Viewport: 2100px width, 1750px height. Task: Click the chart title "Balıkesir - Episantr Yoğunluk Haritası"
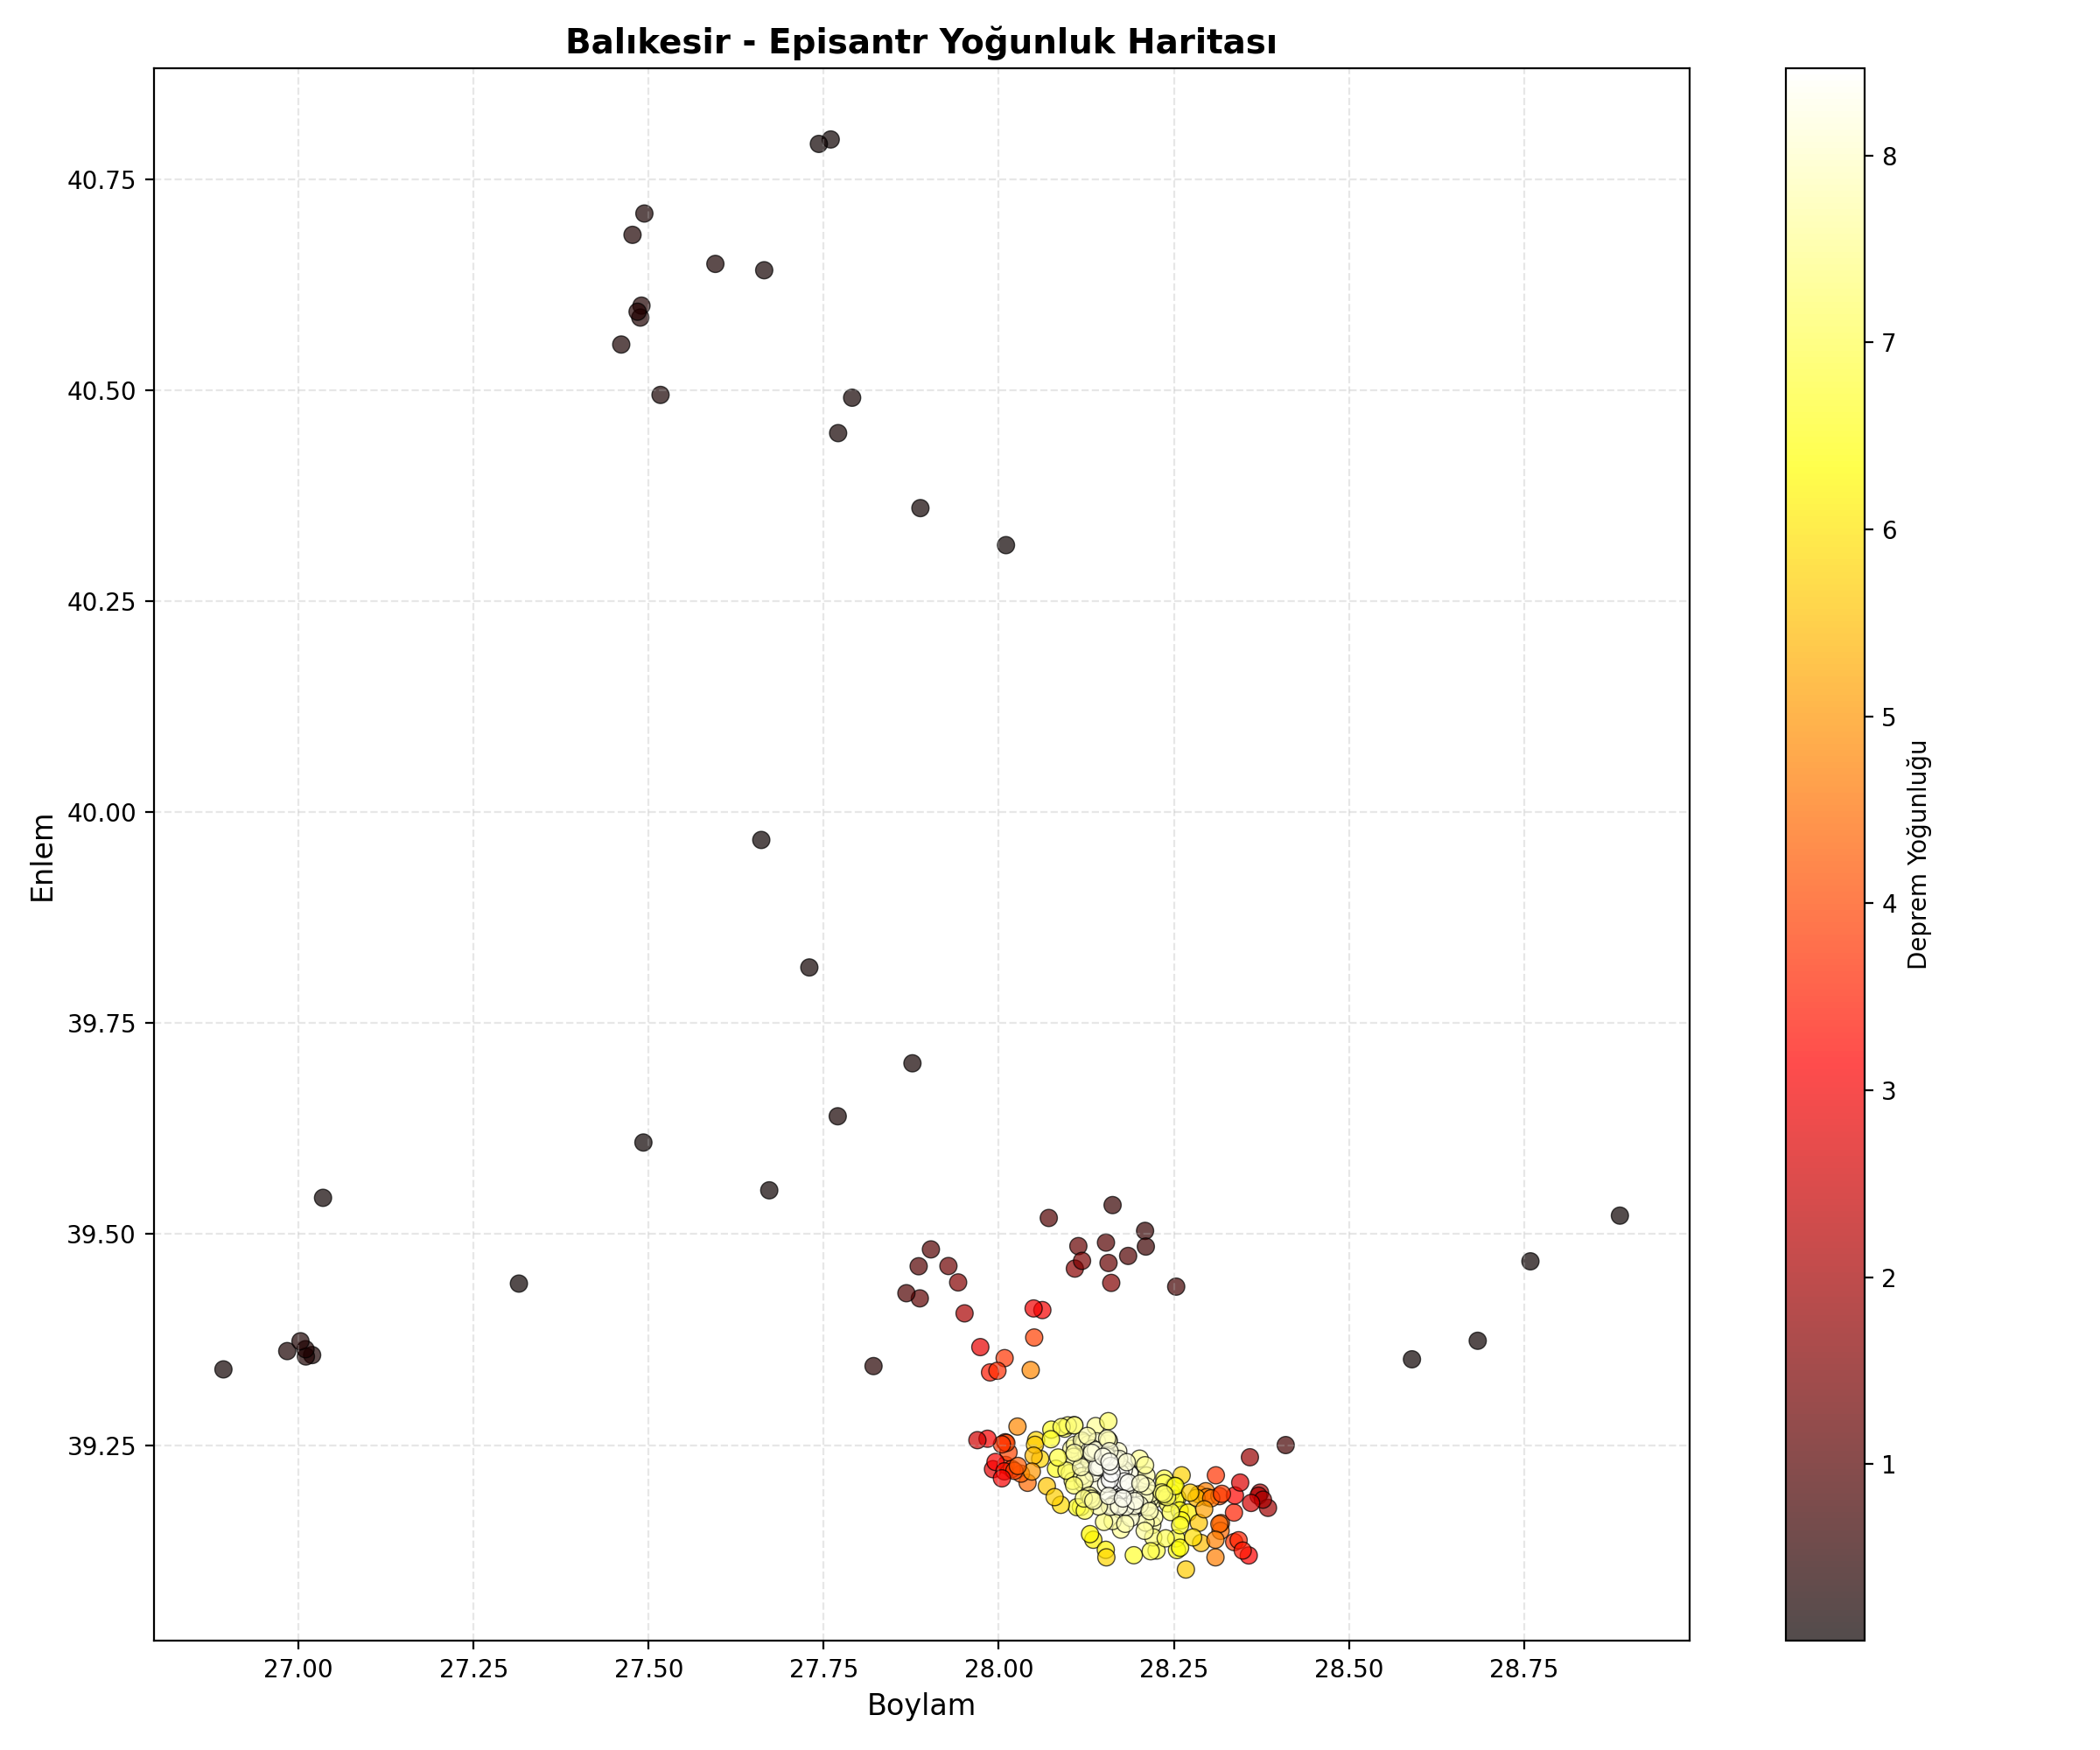pos(921,42)
